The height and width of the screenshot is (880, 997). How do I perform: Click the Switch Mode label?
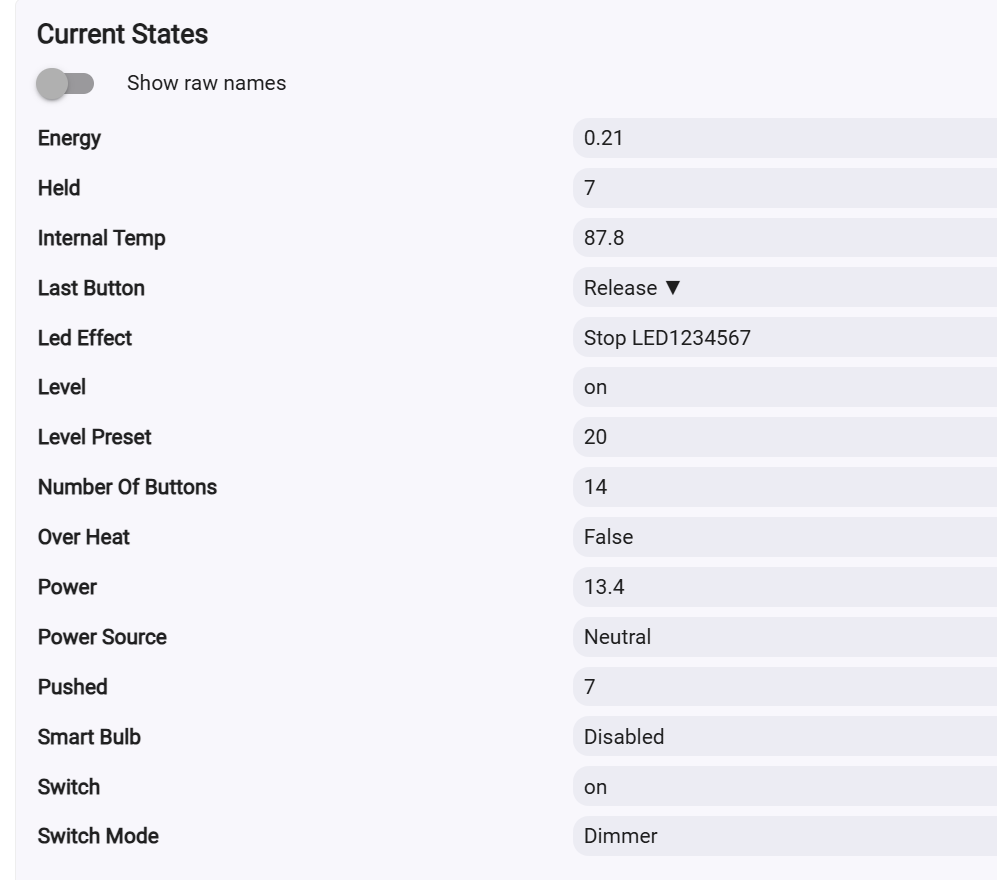[x=98, y=836]
